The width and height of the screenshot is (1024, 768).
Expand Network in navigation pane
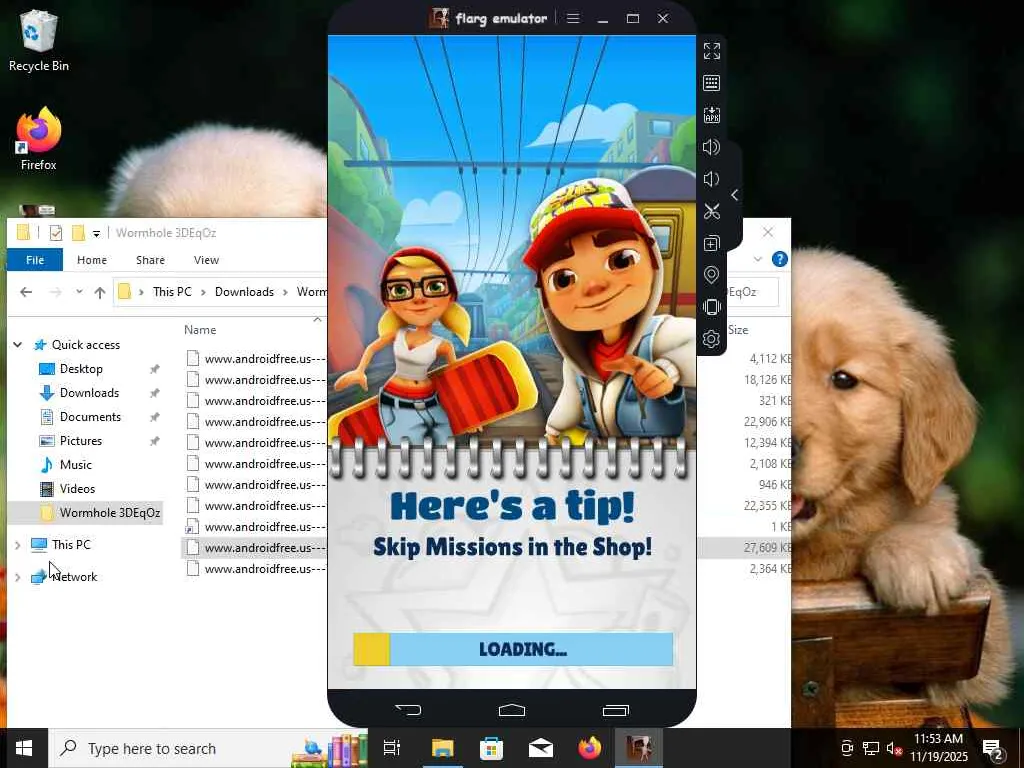tap(18, 577)
